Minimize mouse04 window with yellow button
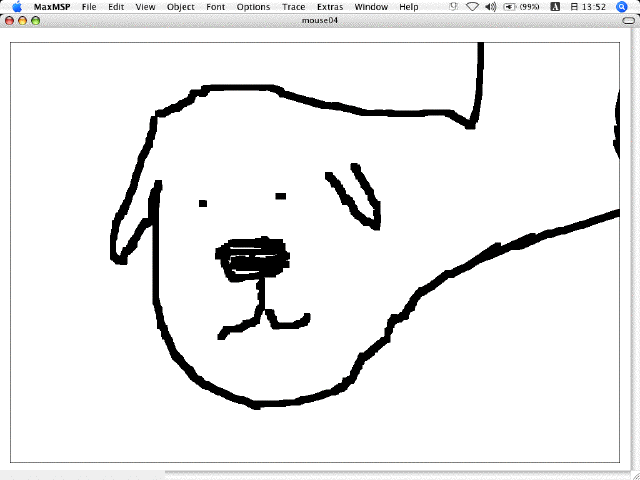The image size is (640, 480). [x=22, y=21]
